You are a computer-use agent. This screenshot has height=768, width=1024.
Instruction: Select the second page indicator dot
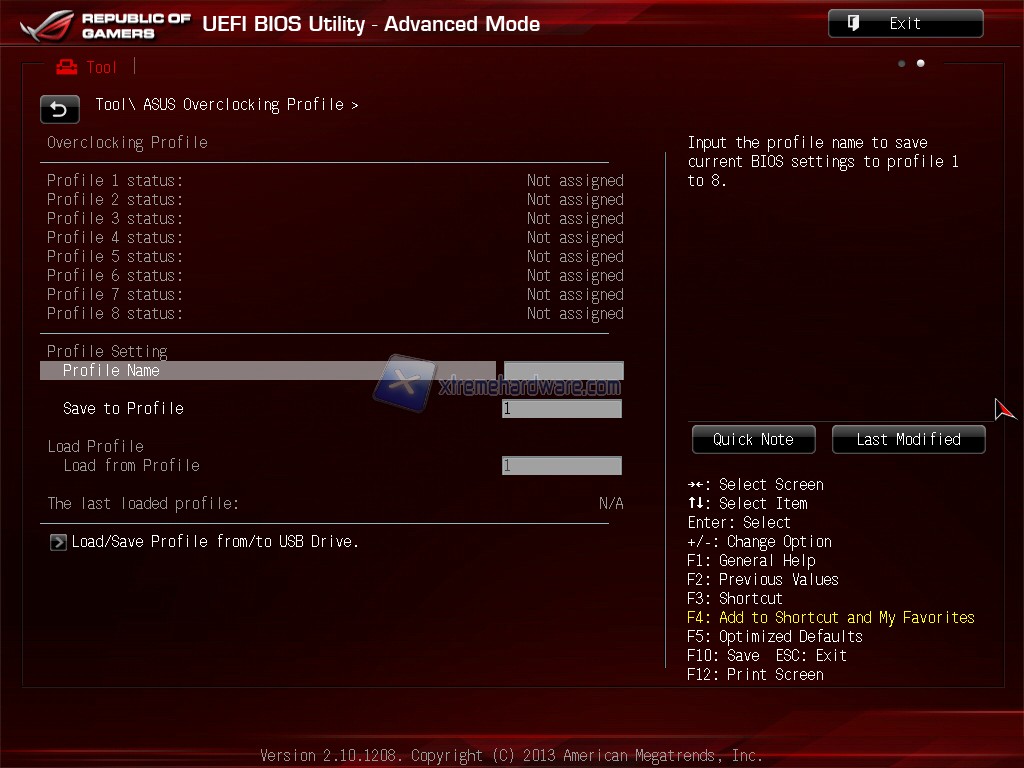tap(920, 64)
